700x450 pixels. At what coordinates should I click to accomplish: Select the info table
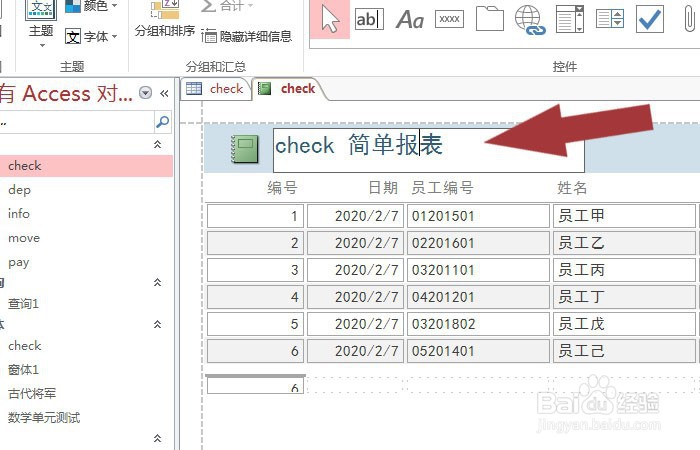(86, 214)
